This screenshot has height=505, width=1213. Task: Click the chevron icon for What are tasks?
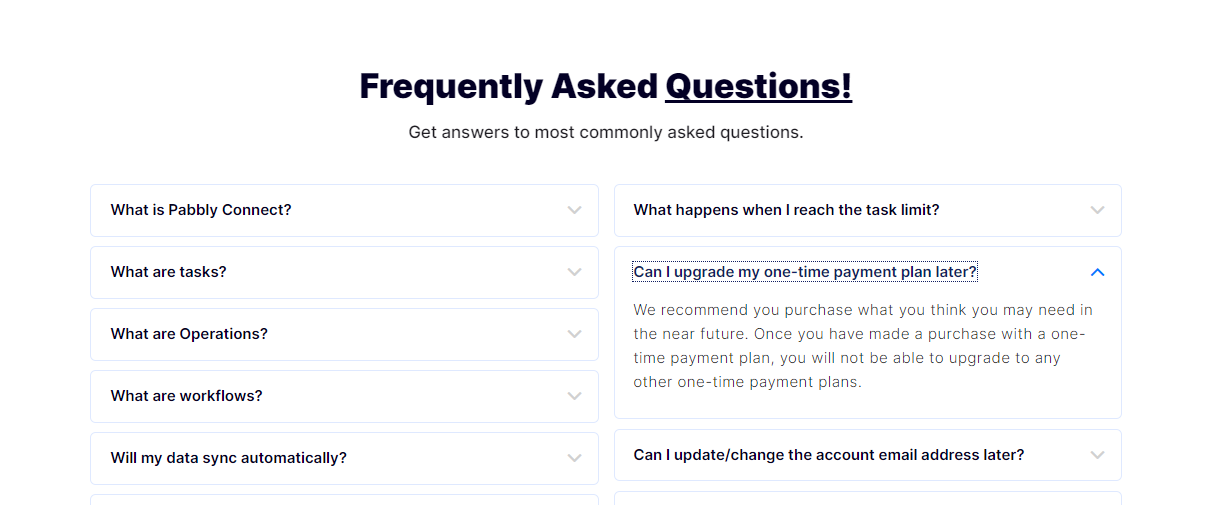pos(574,272)
